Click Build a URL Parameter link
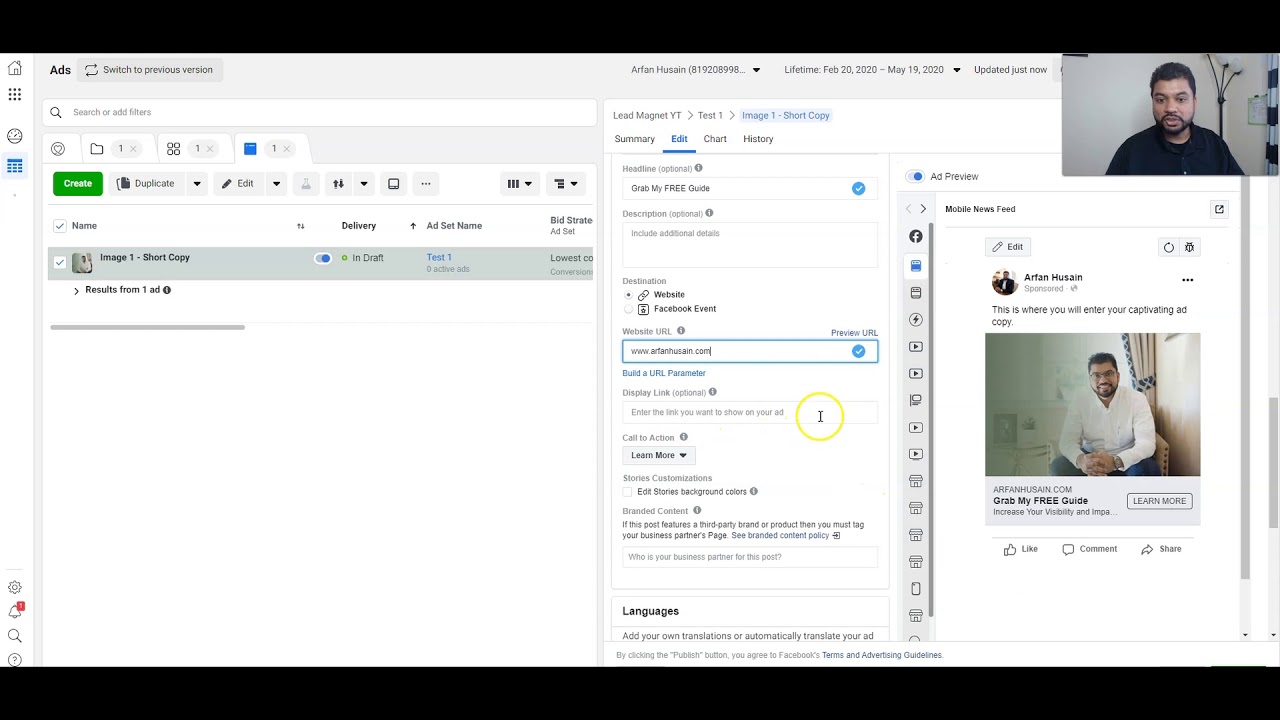 click(664, 373)
